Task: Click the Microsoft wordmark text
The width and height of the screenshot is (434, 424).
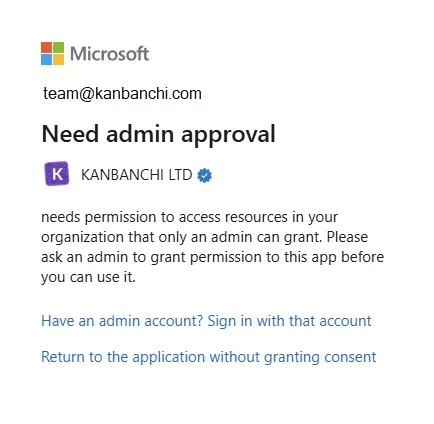Action: [109, 54]
